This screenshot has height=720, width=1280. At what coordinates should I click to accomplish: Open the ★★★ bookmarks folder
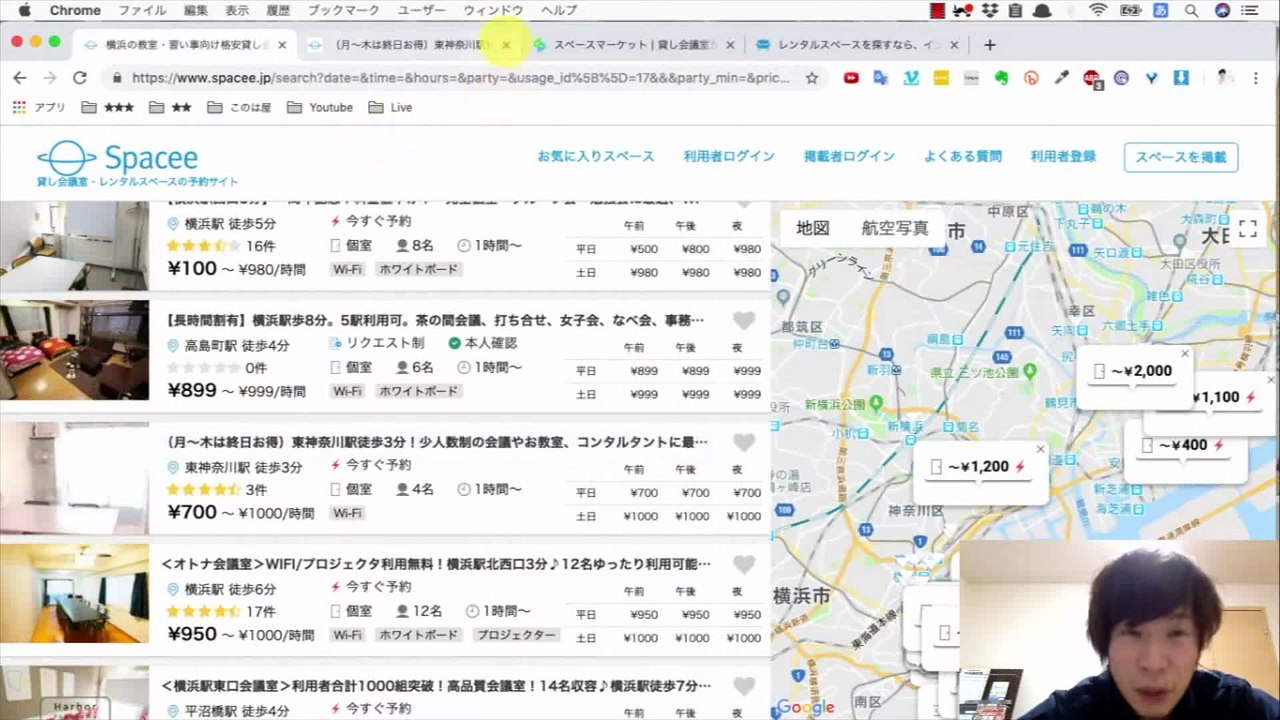108,108
